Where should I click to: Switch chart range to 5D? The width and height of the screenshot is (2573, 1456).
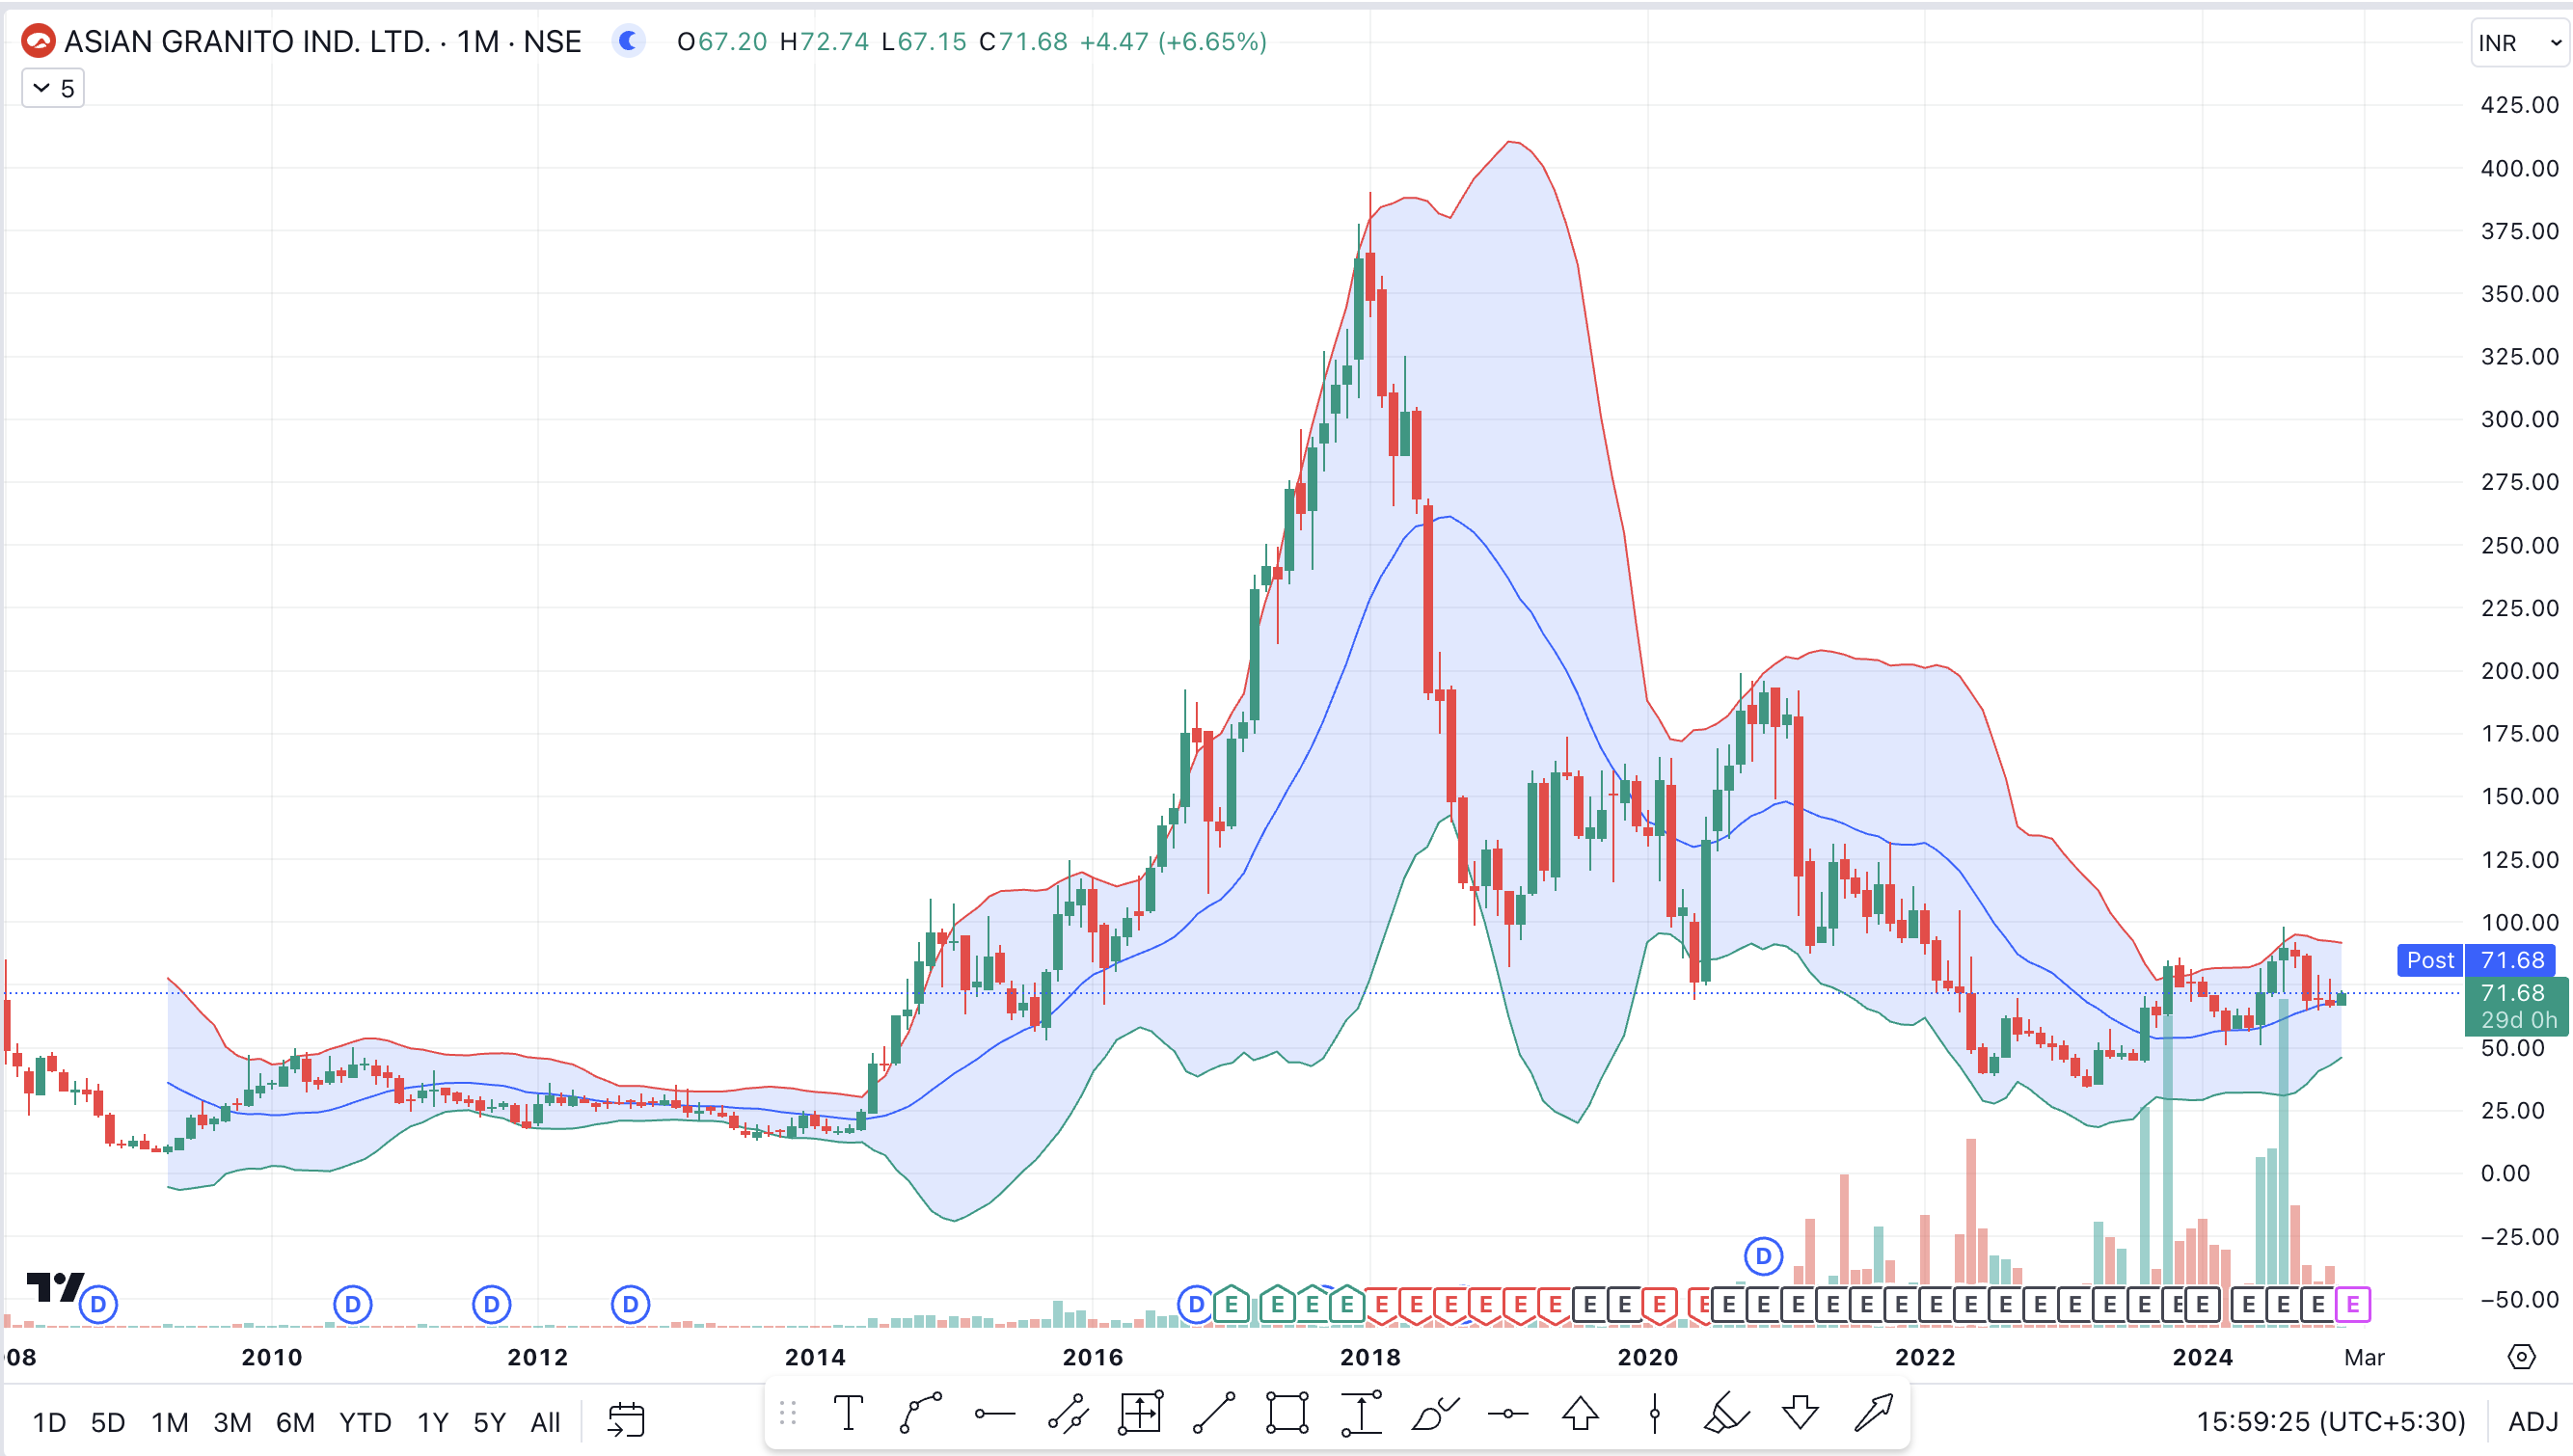(x=108, y=1422)
